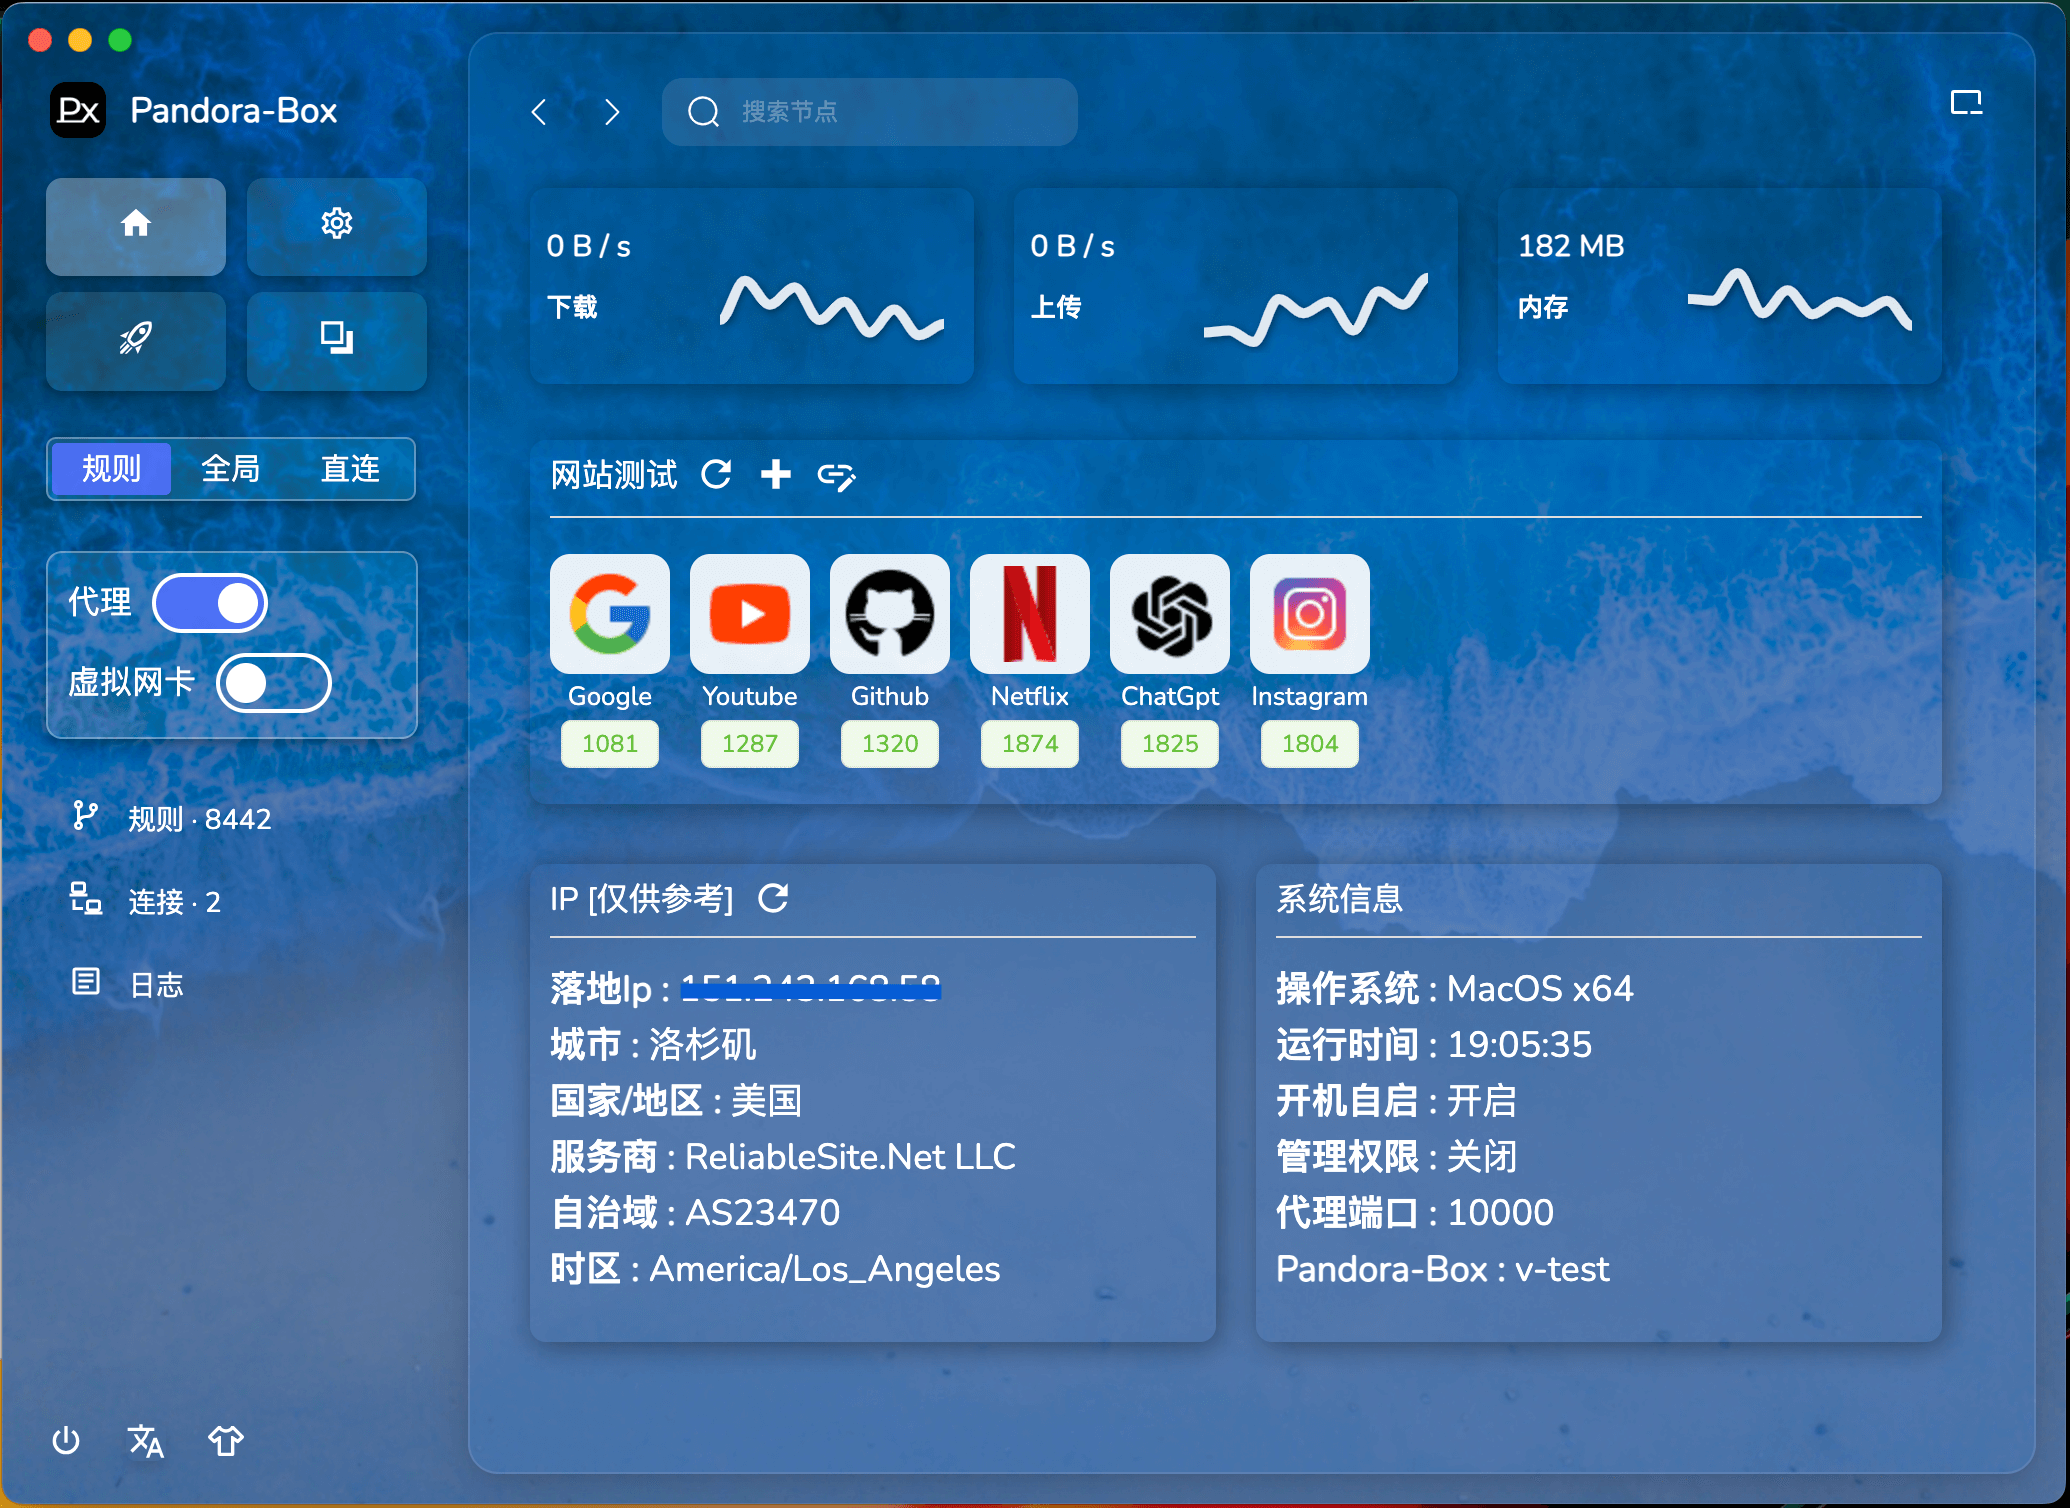Click the power icon at bottom left
Image resolution: width=2070 pixels, height=1508 pixels.
[x=66, y=1441]
